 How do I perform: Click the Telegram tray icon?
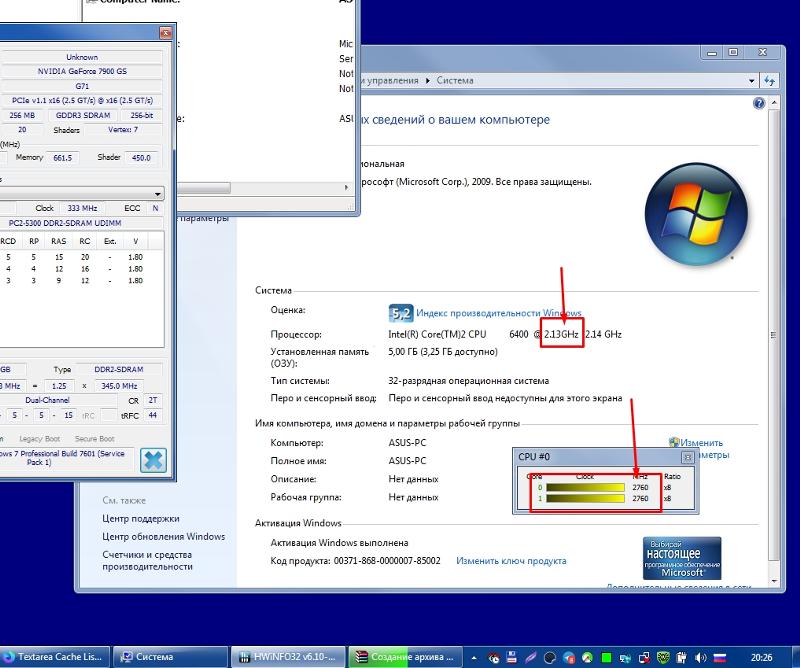(569, 657)
